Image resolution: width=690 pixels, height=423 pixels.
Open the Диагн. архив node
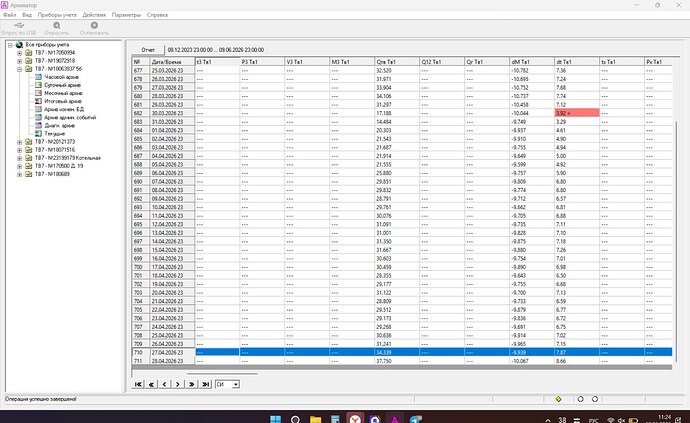[59, 125]
